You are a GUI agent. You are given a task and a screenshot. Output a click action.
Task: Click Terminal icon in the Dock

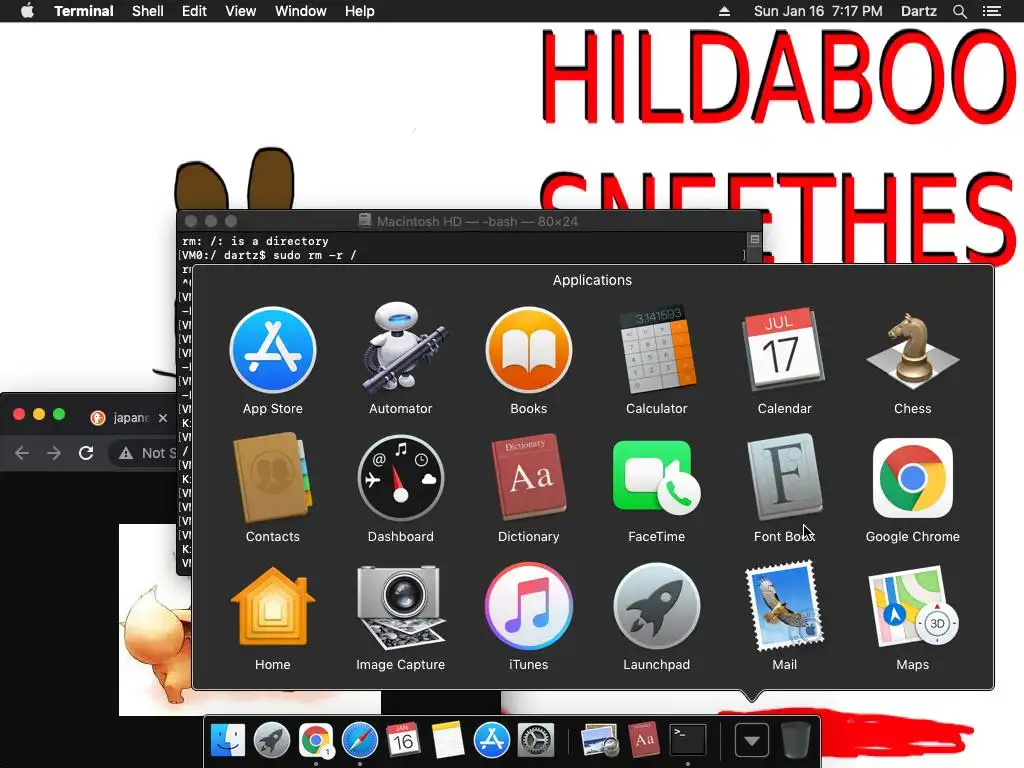688,741
